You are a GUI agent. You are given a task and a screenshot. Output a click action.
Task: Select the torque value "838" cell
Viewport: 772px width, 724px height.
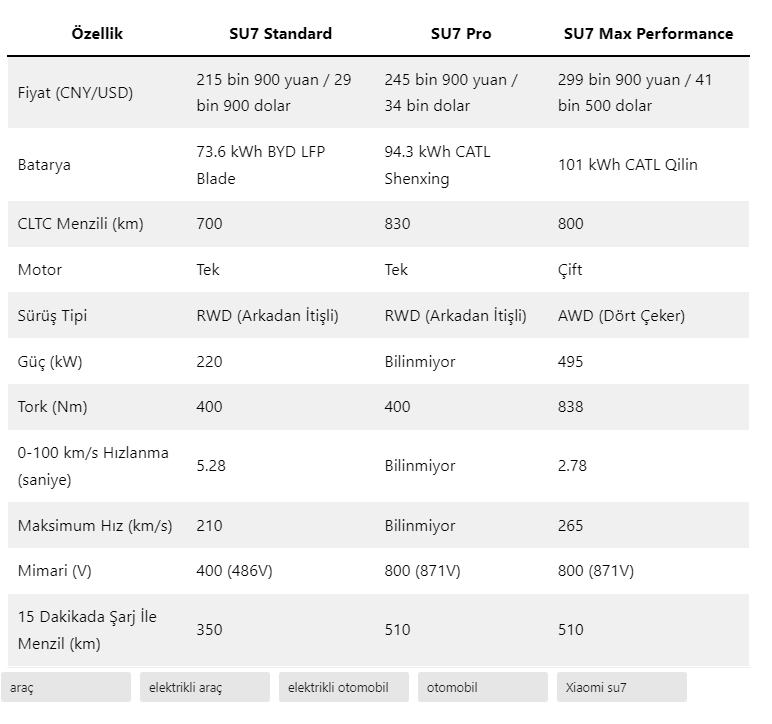click(x=571, y=407)
